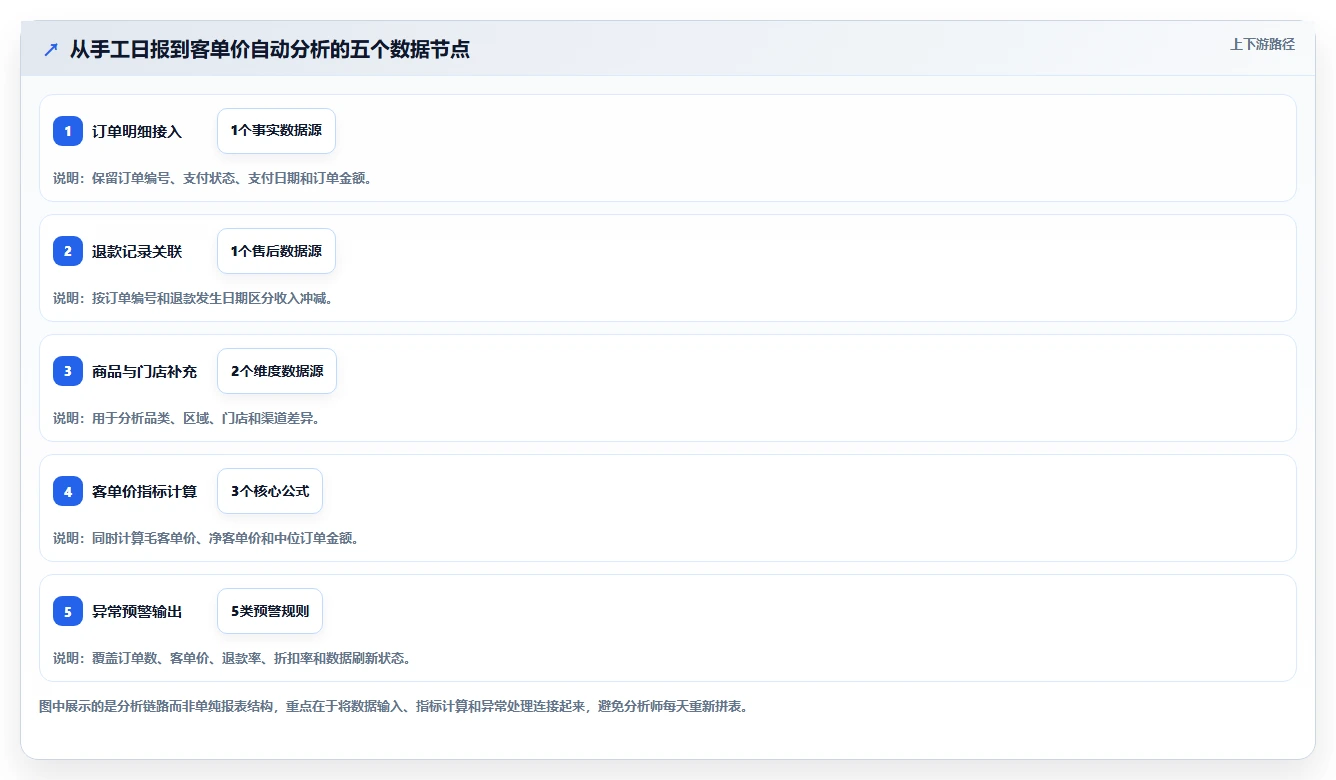Click the 3个核心公式 tag
Image resolution: width=1336 pixels, height=780 pixels.
[x=270, y=491]
